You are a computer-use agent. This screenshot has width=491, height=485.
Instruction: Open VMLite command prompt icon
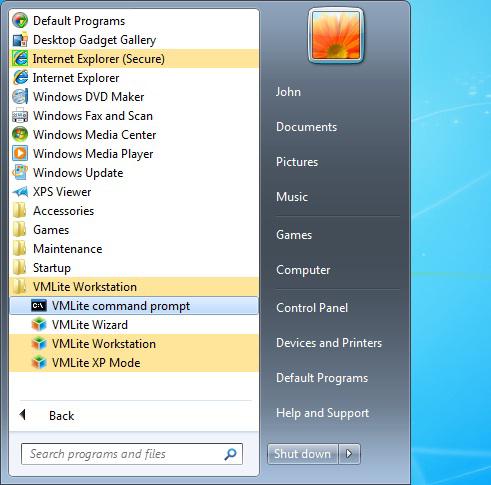coord(39,306)
